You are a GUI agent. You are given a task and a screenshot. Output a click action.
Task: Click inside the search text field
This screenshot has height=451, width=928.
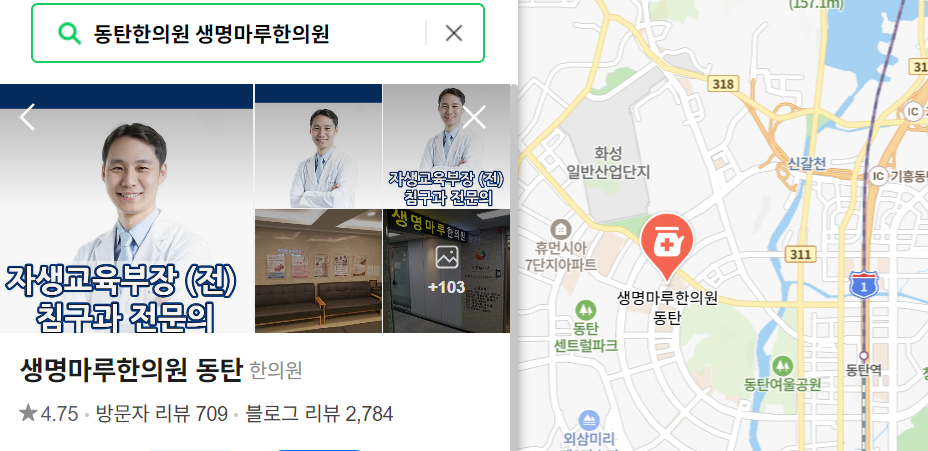(254, 34)
